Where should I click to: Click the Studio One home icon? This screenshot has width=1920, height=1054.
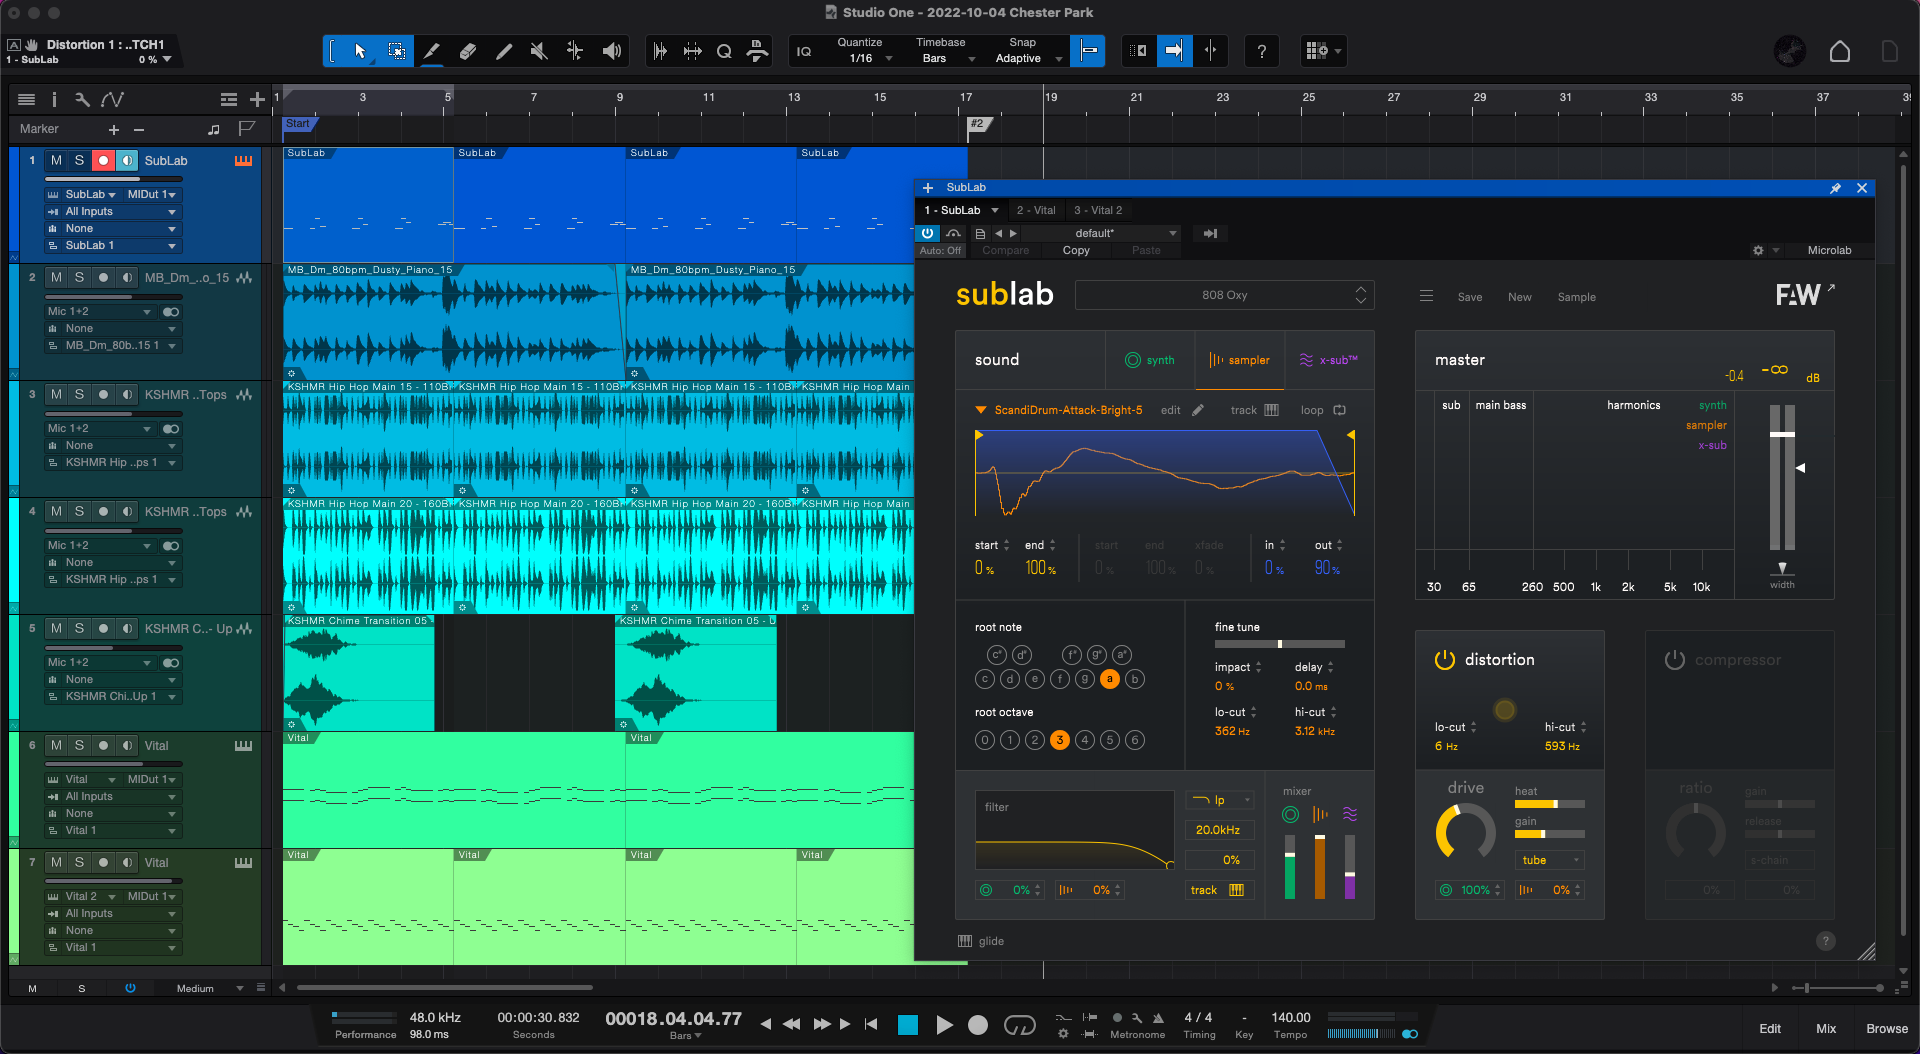1840,51
